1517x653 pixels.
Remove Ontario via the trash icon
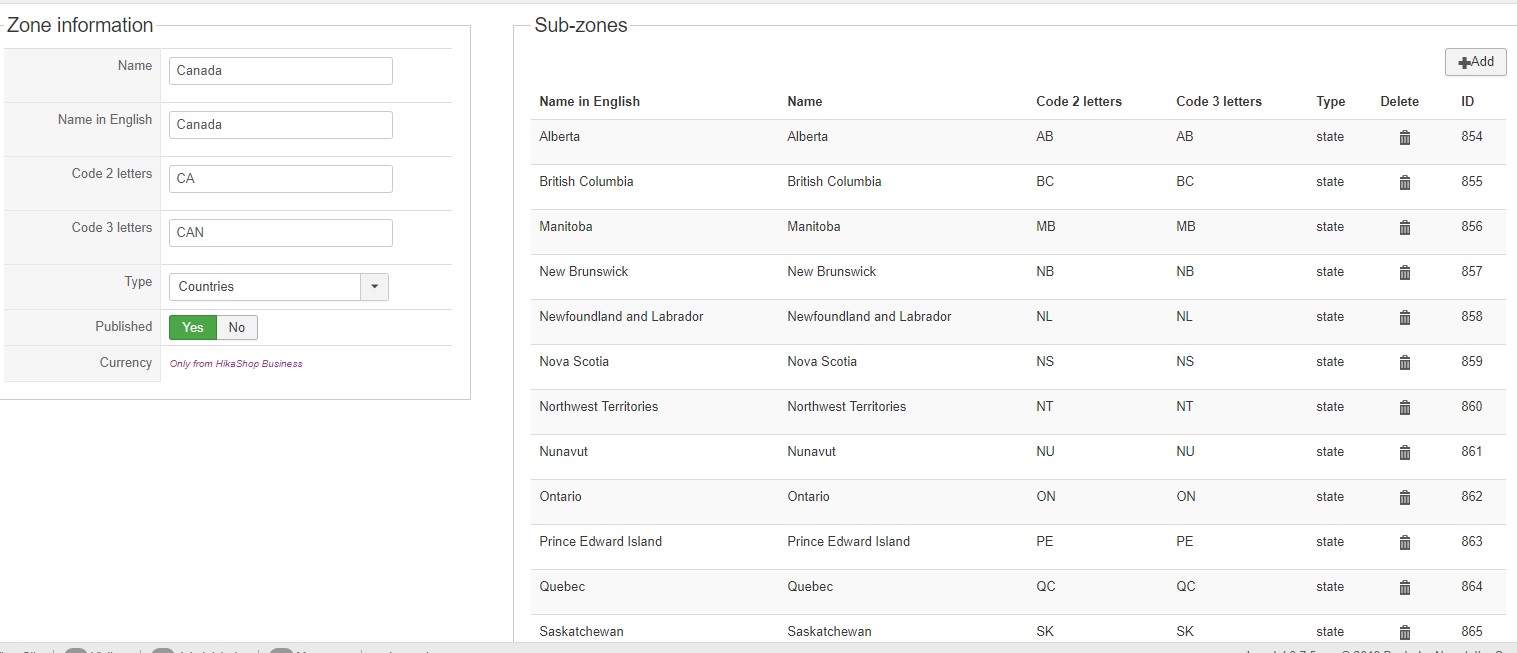1404,497
